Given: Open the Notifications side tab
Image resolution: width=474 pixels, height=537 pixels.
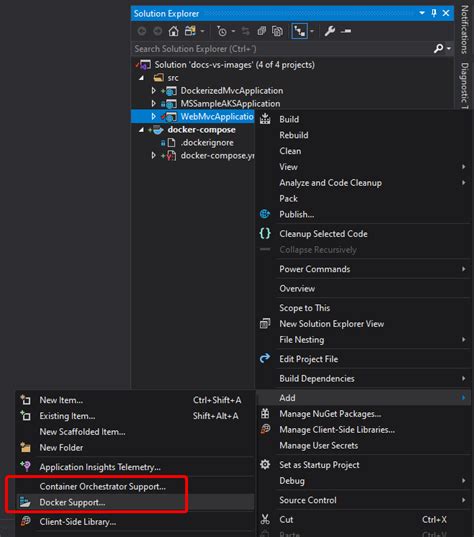Looking at the screenshot, I should [464, 29].
